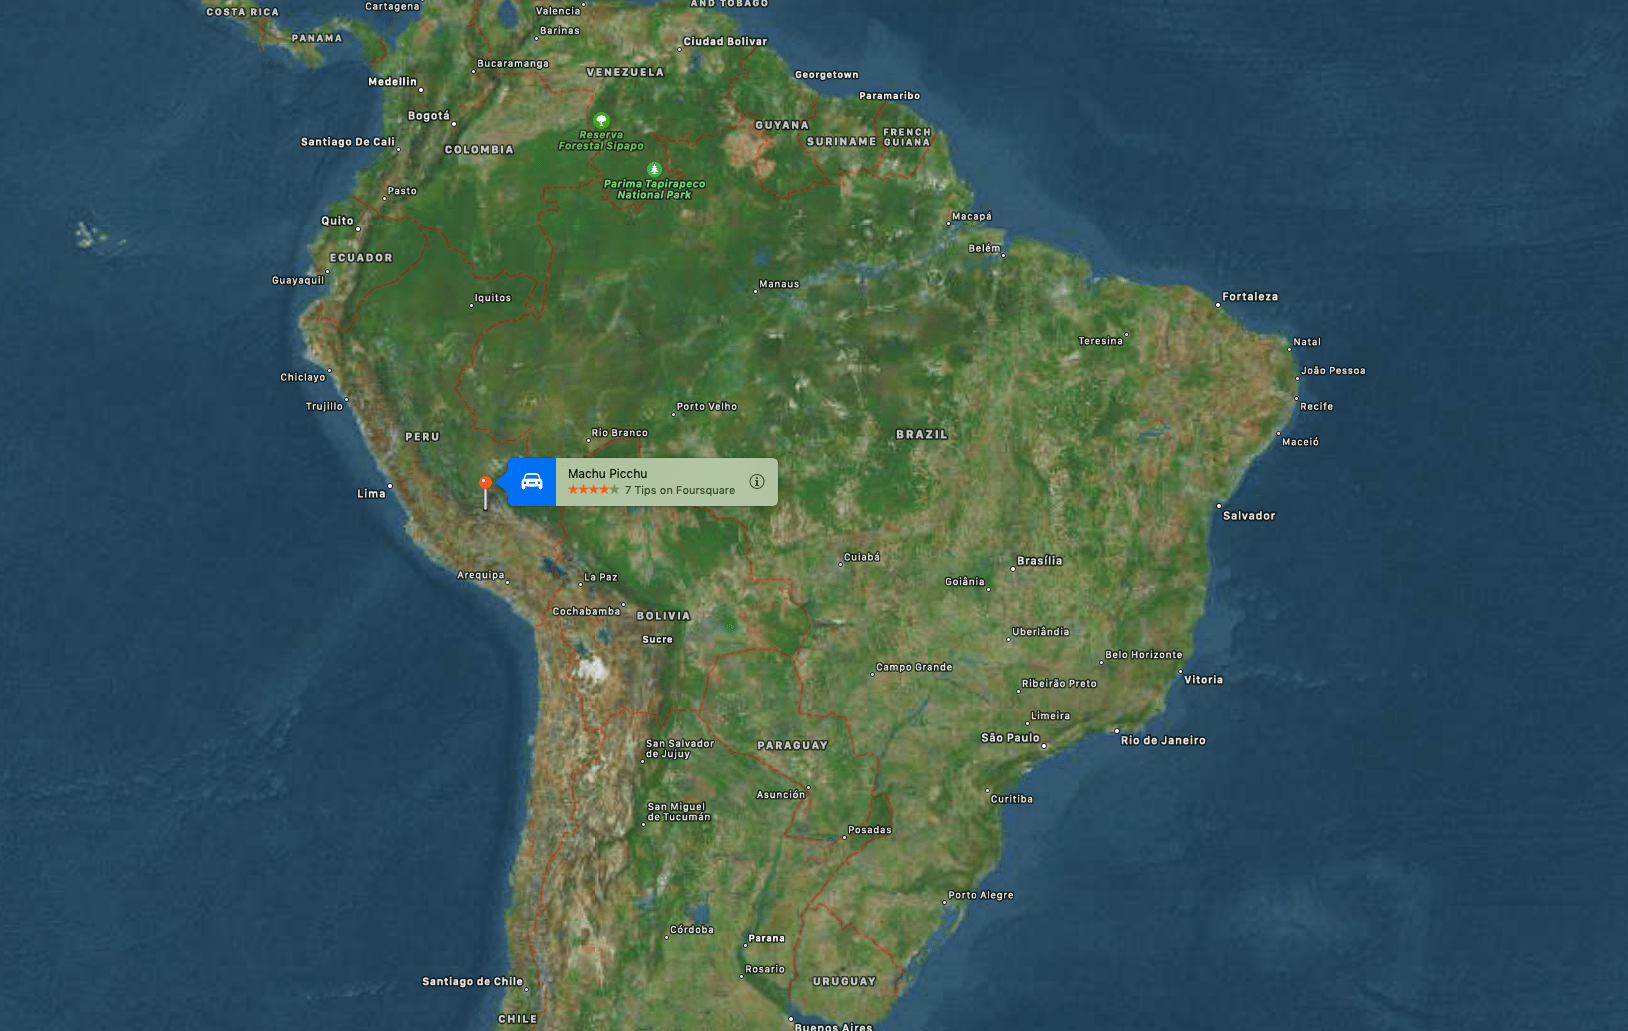The height and width of the screenshot is (1031, 1628).
Task: Click the Trujillo city label
Action: (325, 407)
